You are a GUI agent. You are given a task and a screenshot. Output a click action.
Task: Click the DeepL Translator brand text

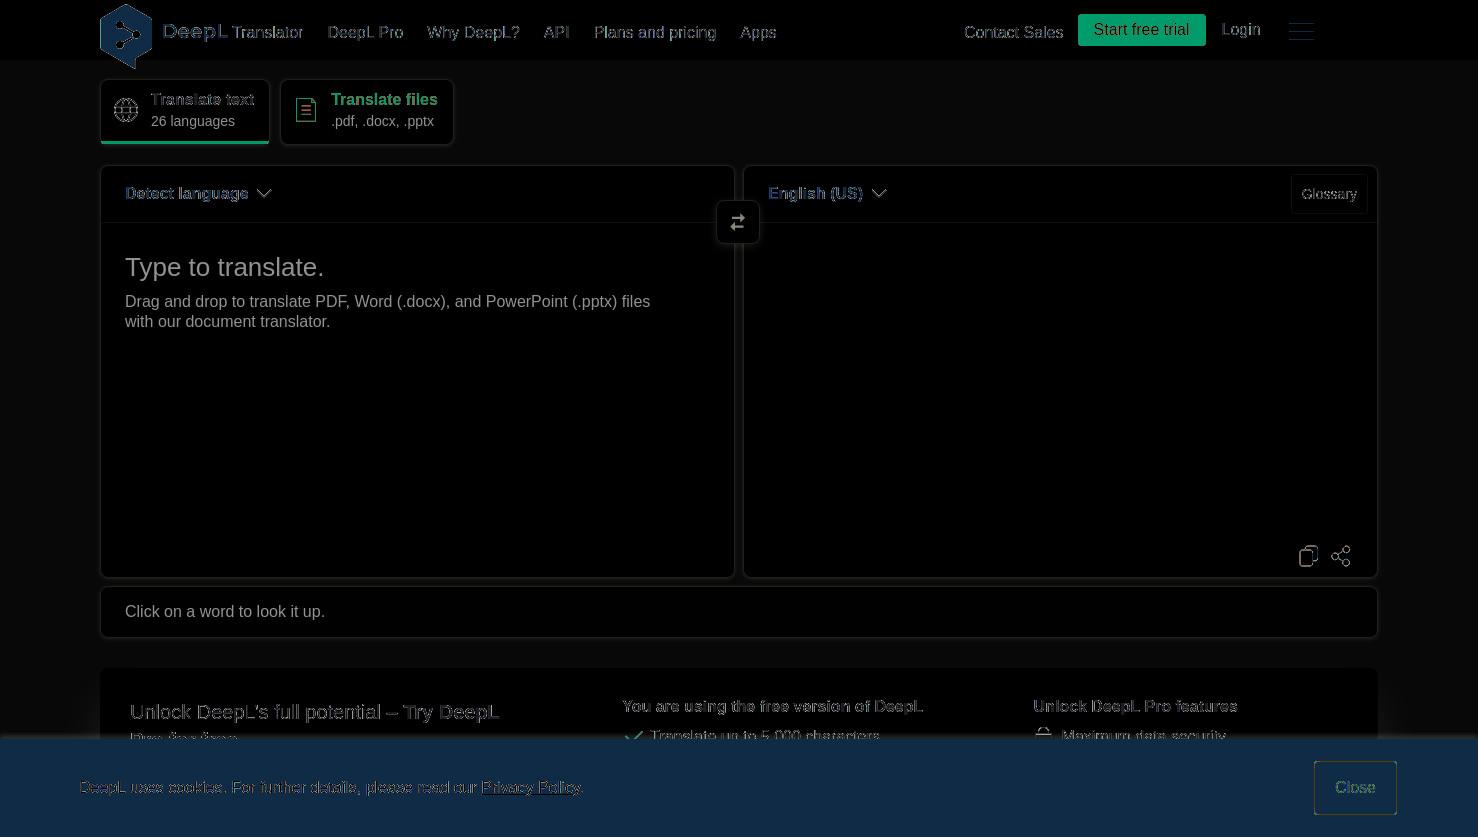[x=233, y=32]
